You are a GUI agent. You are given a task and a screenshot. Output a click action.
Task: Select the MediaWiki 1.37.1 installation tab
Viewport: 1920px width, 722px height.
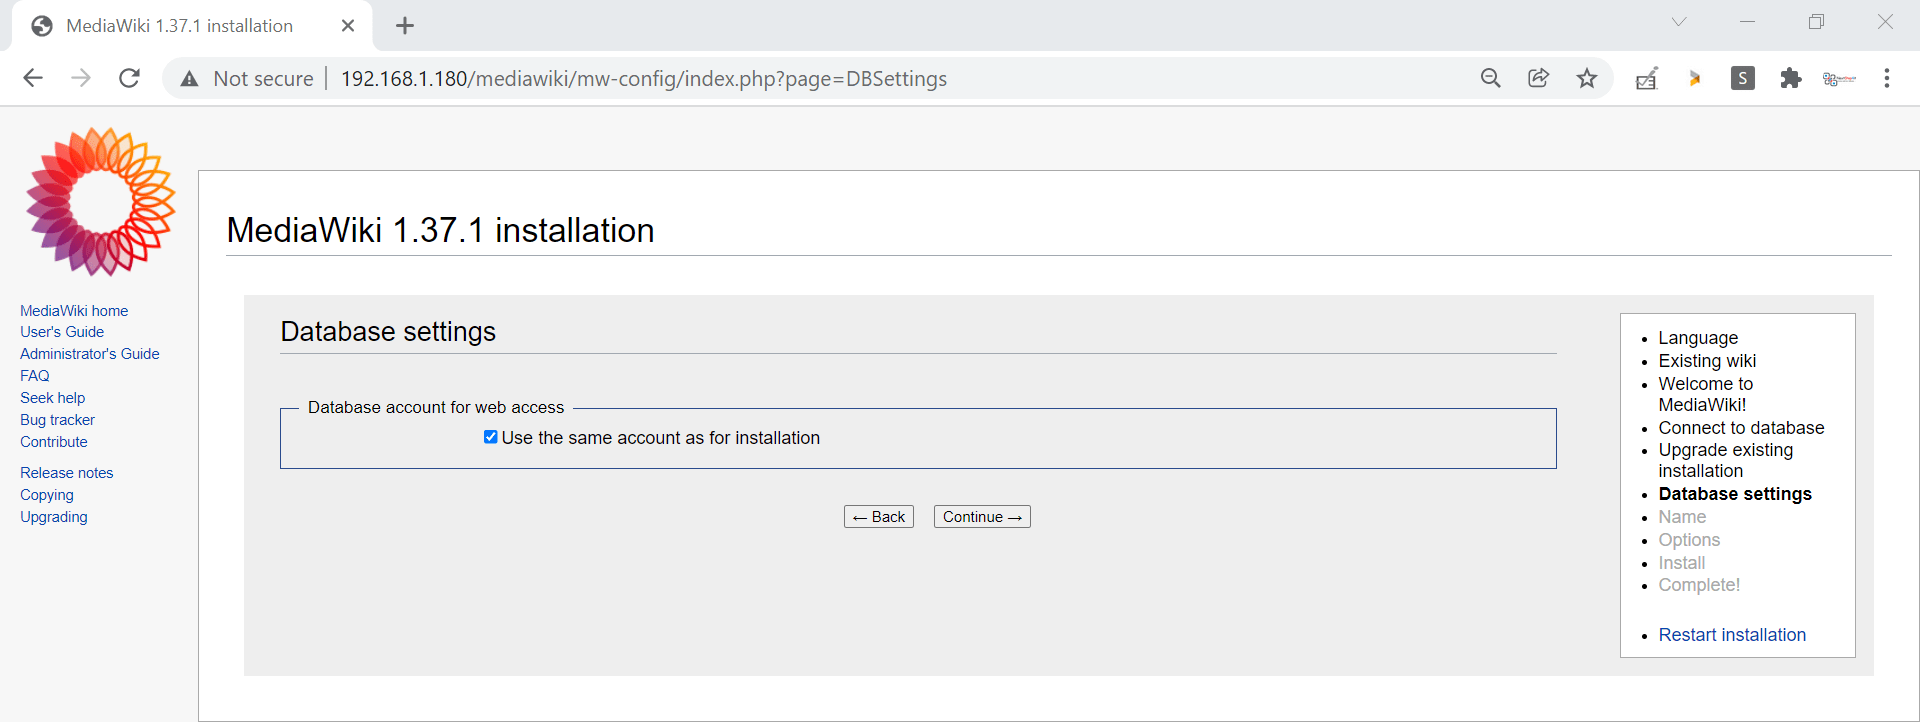pos(192,26)
